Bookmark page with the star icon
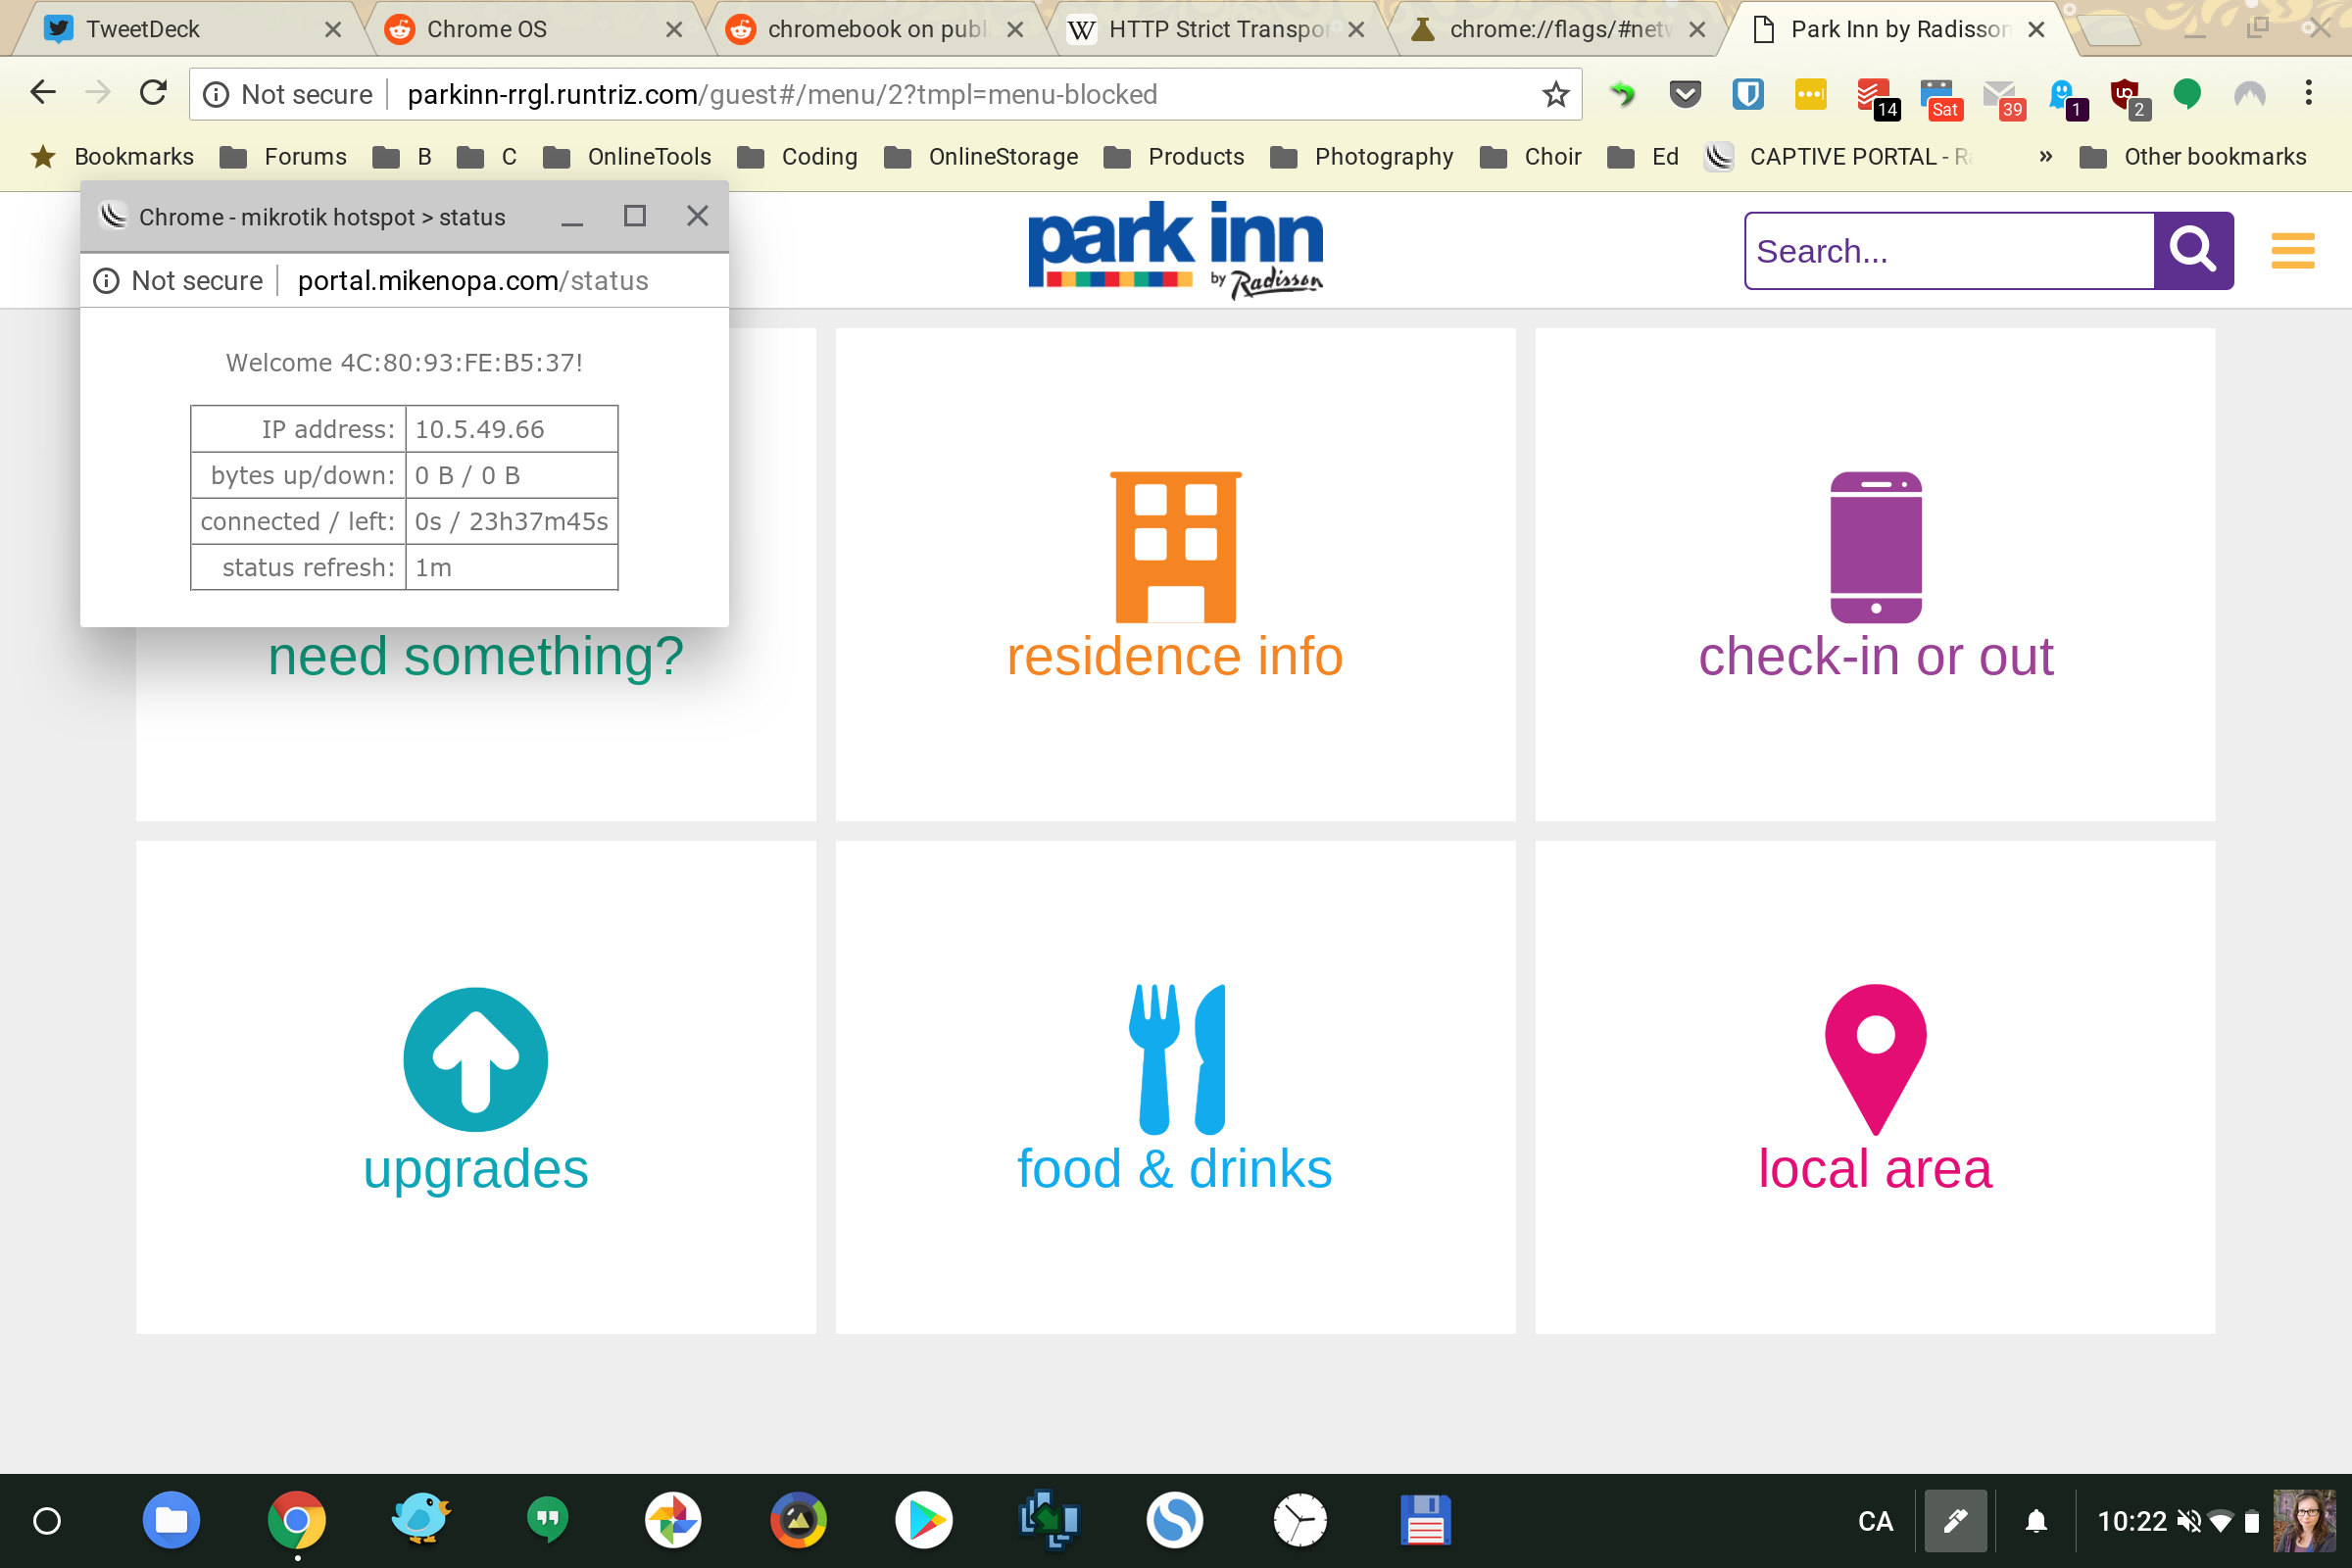Viewport: 2352px width, 1568px height. coord(1555,95)
